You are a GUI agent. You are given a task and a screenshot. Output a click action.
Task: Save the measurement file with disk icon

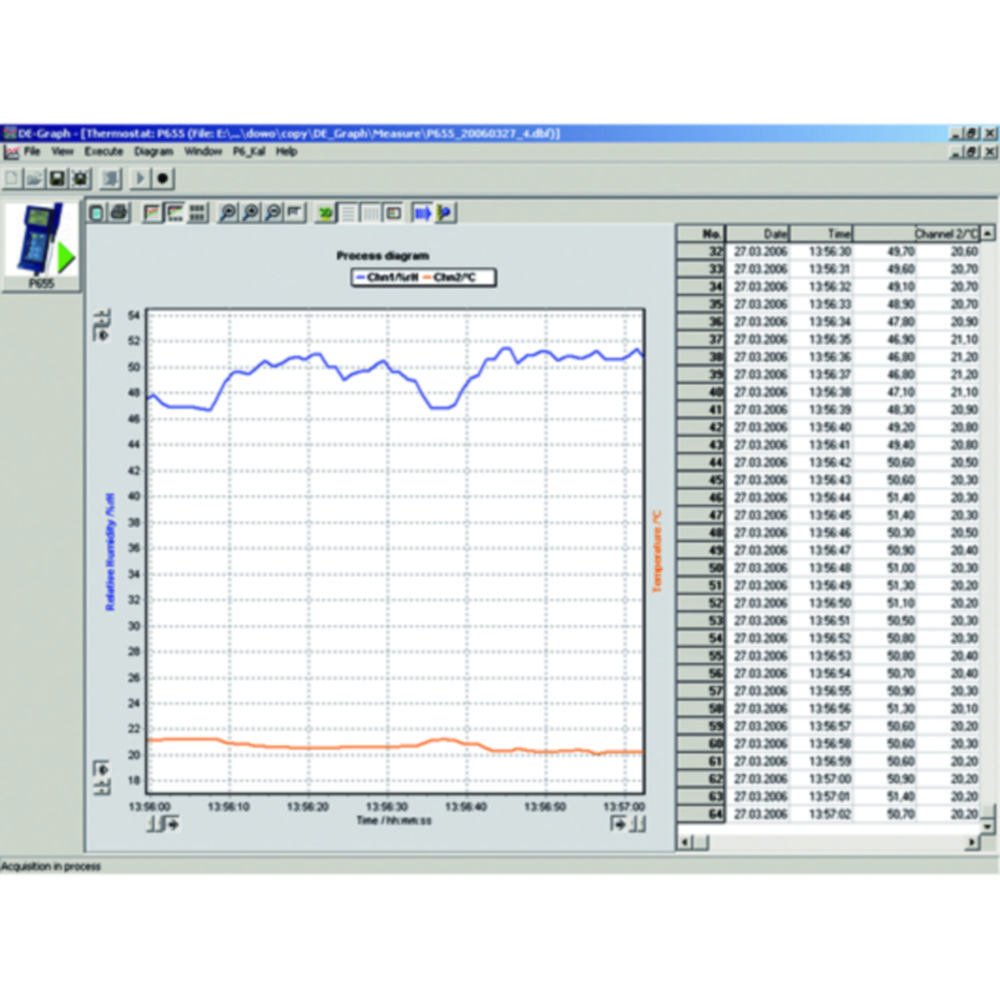tap(55, 179)
